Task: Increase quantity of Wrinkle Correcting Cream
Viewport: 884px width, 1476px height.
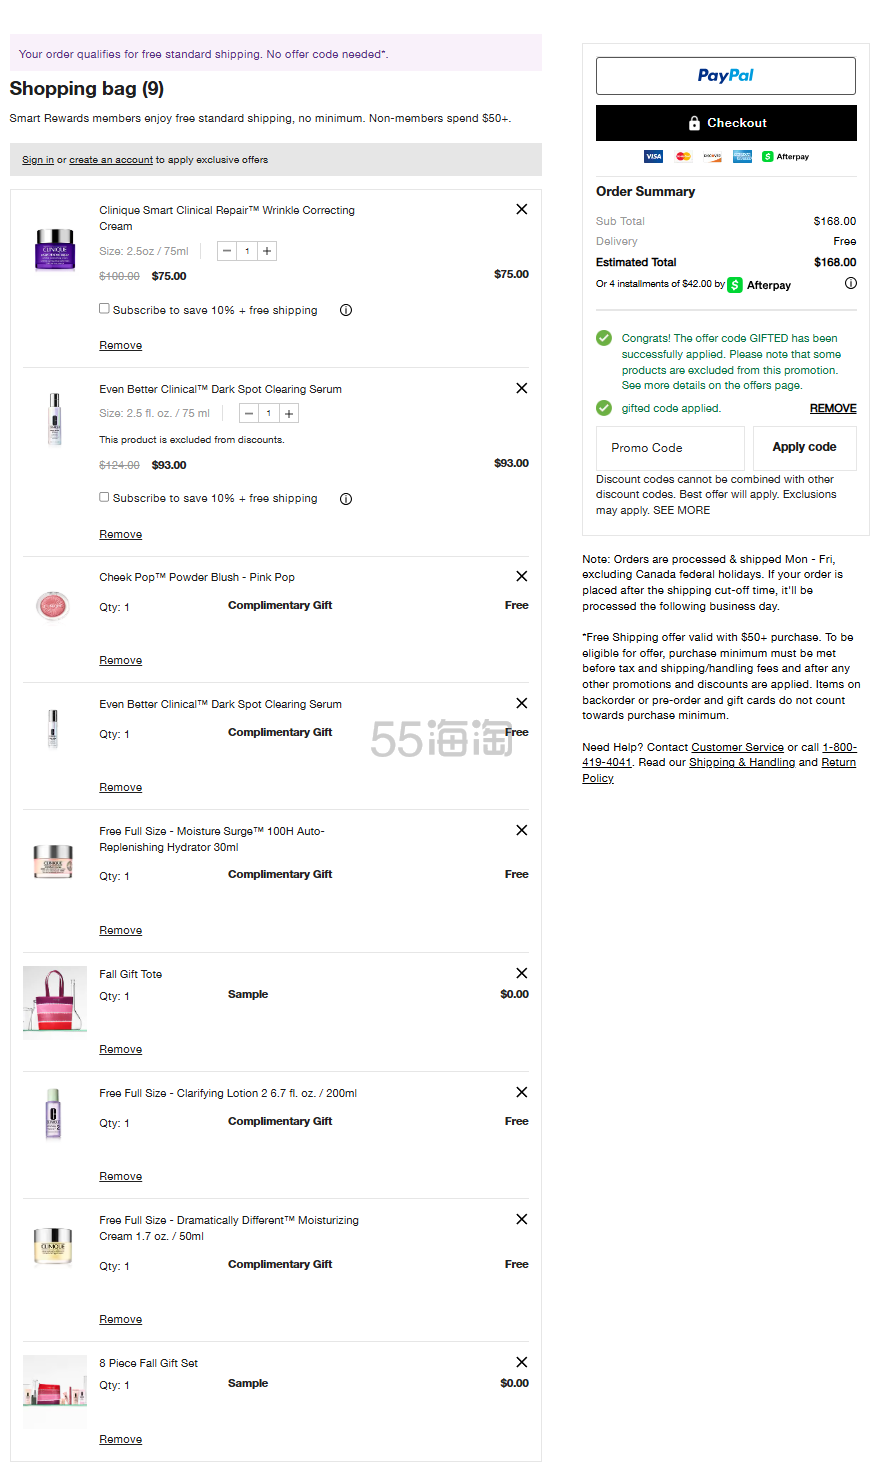Action: point(267,251)
